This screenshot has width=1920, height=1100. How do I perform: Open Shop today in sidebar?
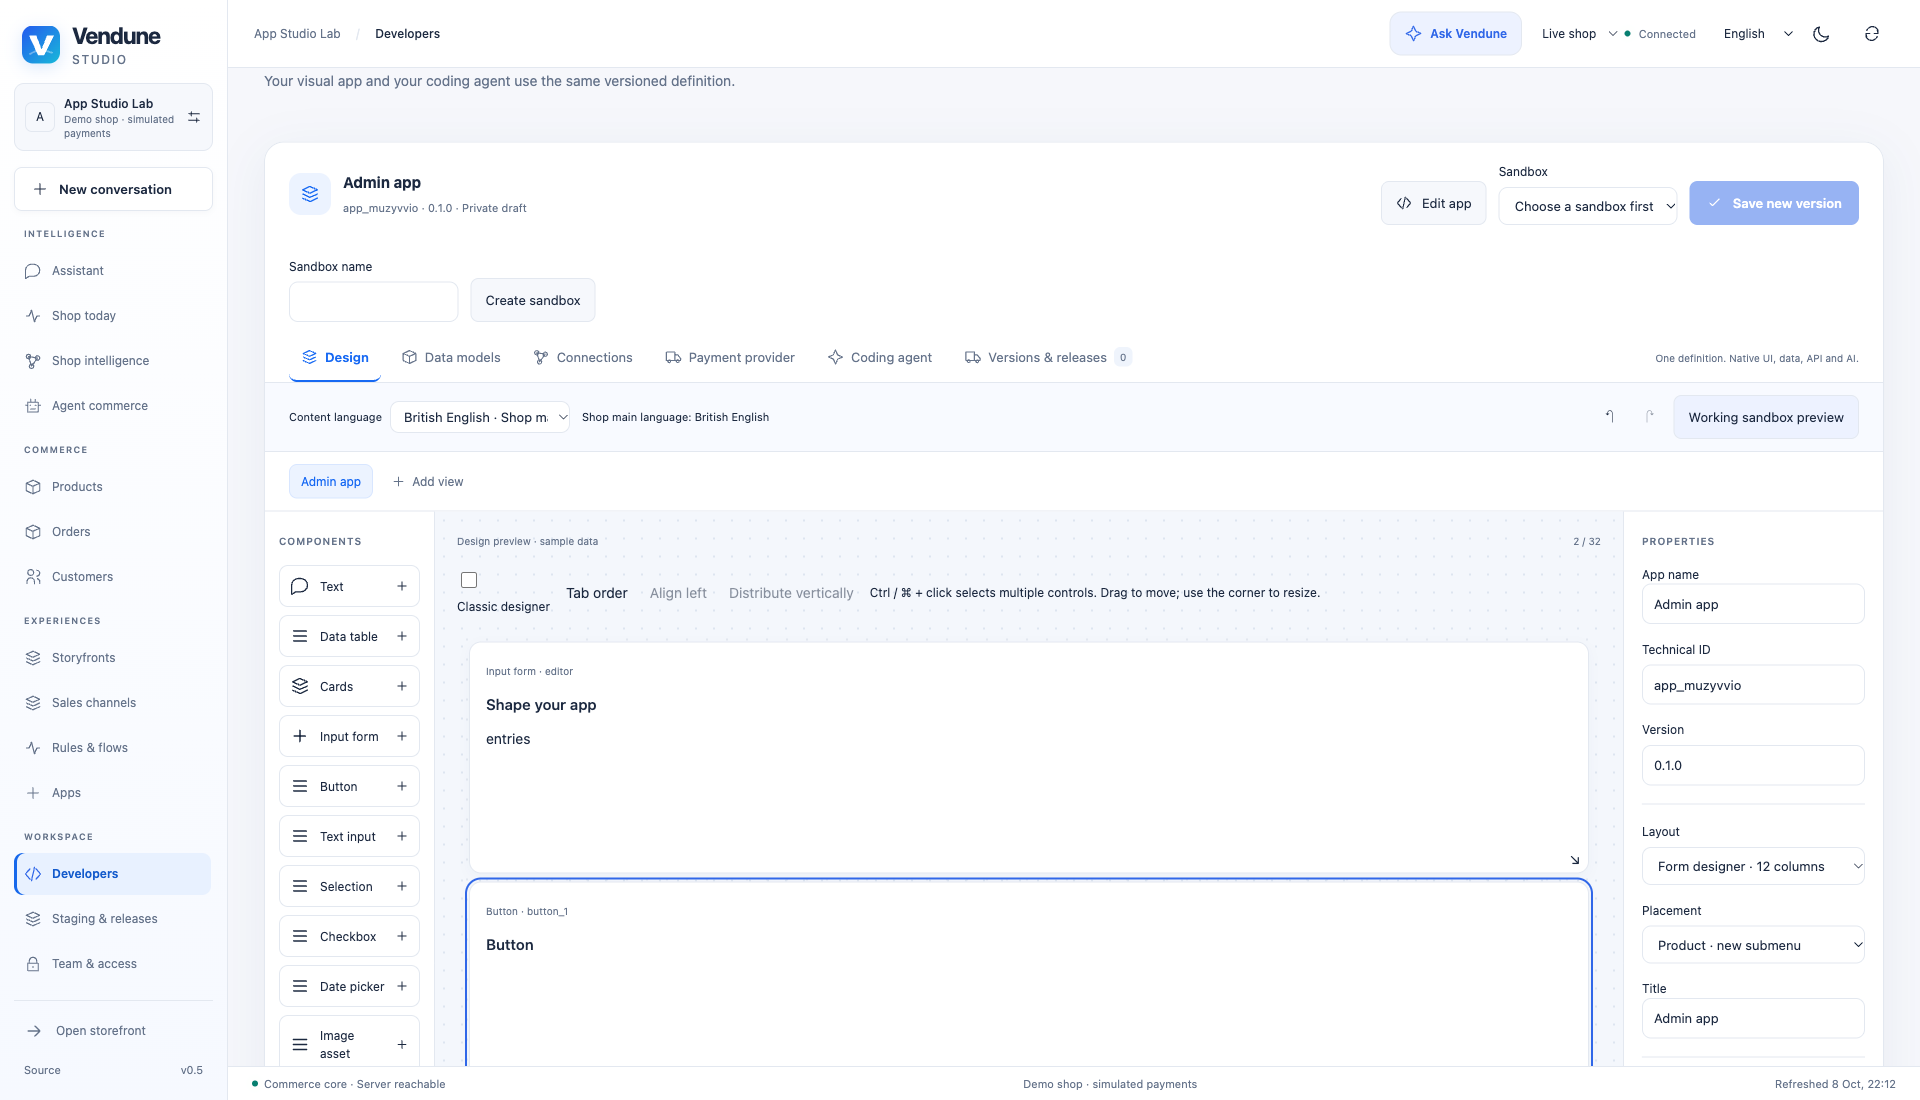pyautogui.click(x=112, y=316)
